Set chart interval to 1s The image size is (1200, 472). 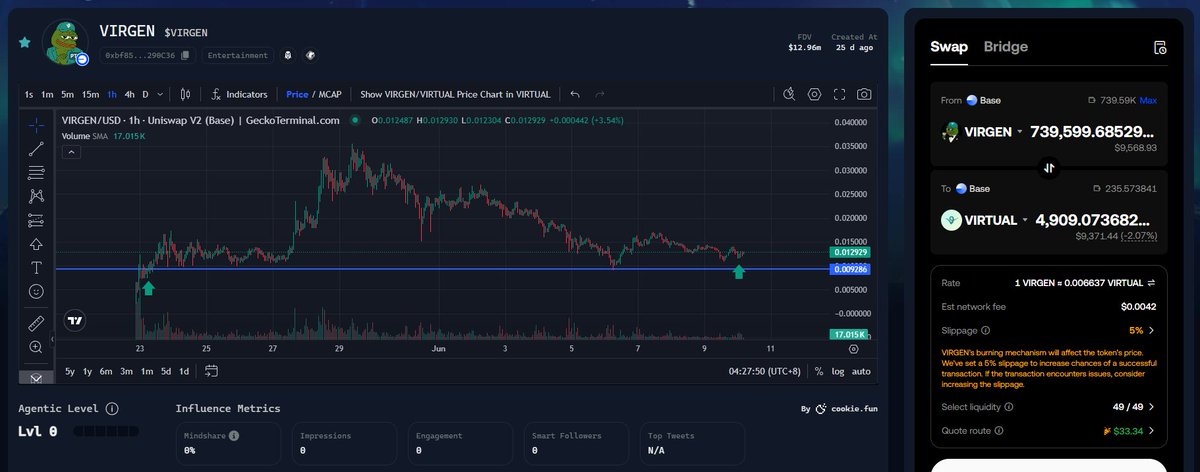point(30,94)
